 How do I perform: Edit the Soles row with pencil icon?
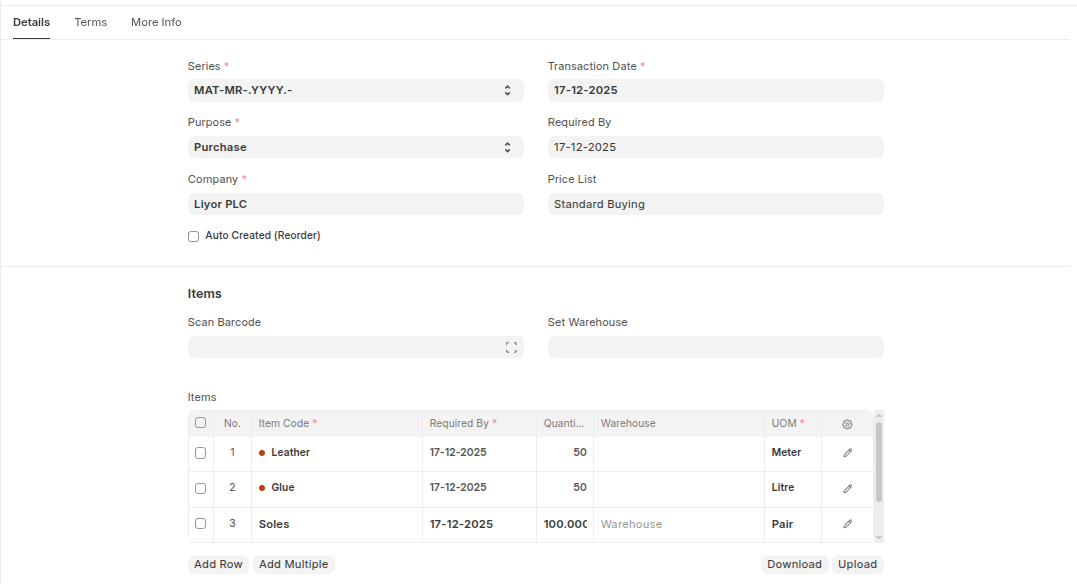(x=847, y=524)
